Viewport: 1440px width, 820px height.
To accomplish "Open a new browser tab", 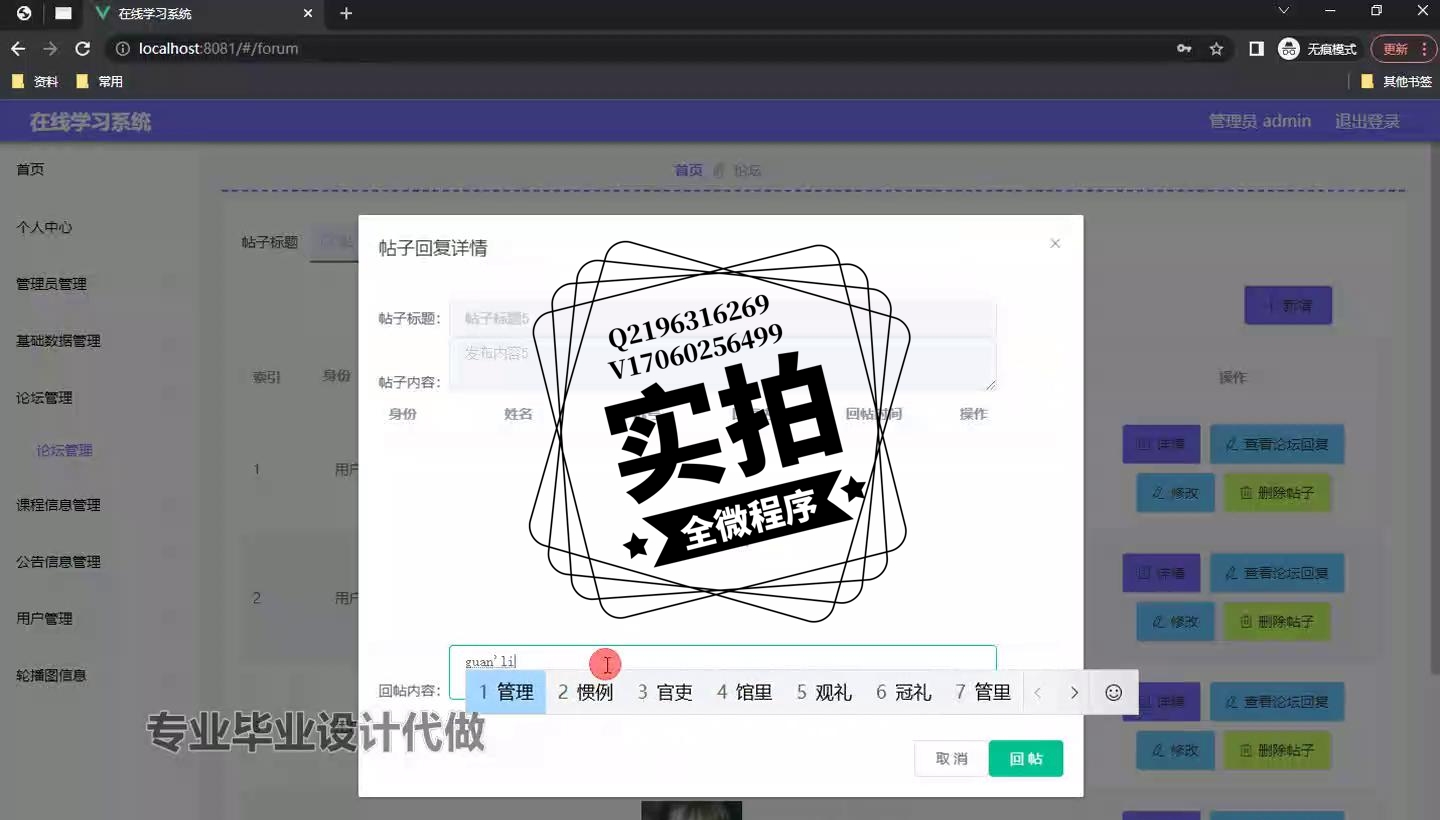I will pyautogui.click(x=346, y=14).
